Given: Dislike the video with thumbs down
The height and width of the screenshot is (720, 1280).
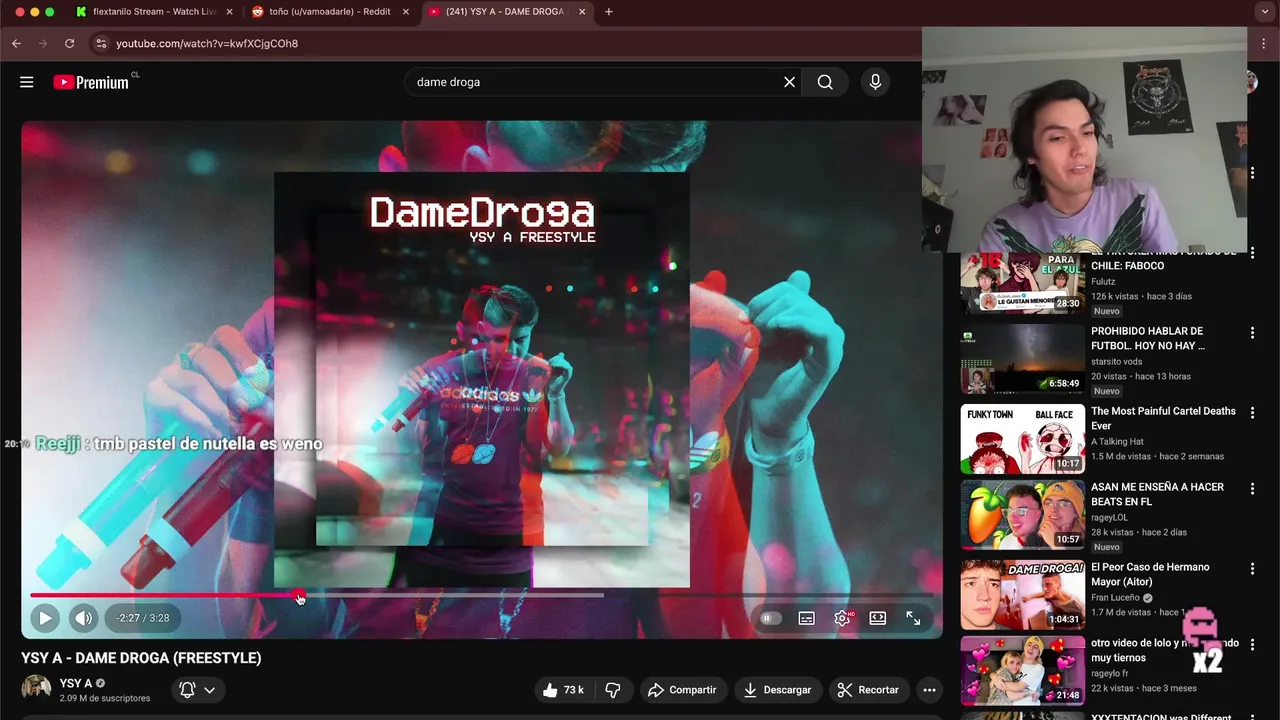Looking at the screenshot, I should point(613,690).
